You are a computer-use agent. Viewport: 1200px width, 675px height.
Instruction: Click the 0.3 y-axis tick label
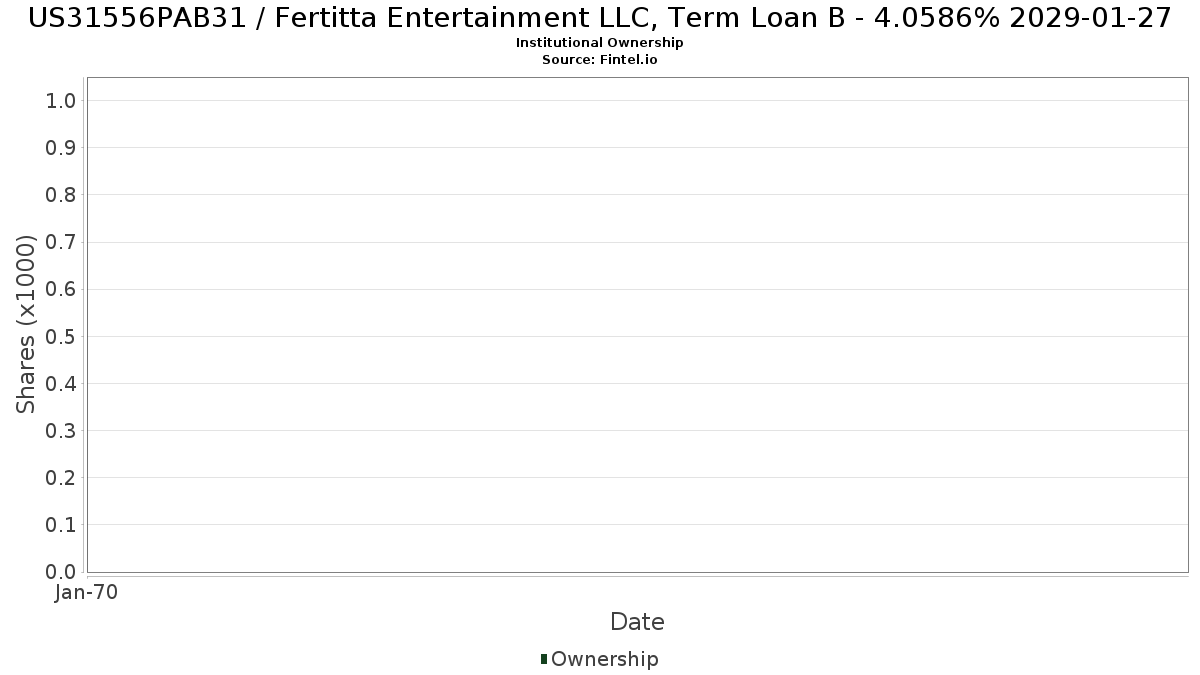(61, 430)
